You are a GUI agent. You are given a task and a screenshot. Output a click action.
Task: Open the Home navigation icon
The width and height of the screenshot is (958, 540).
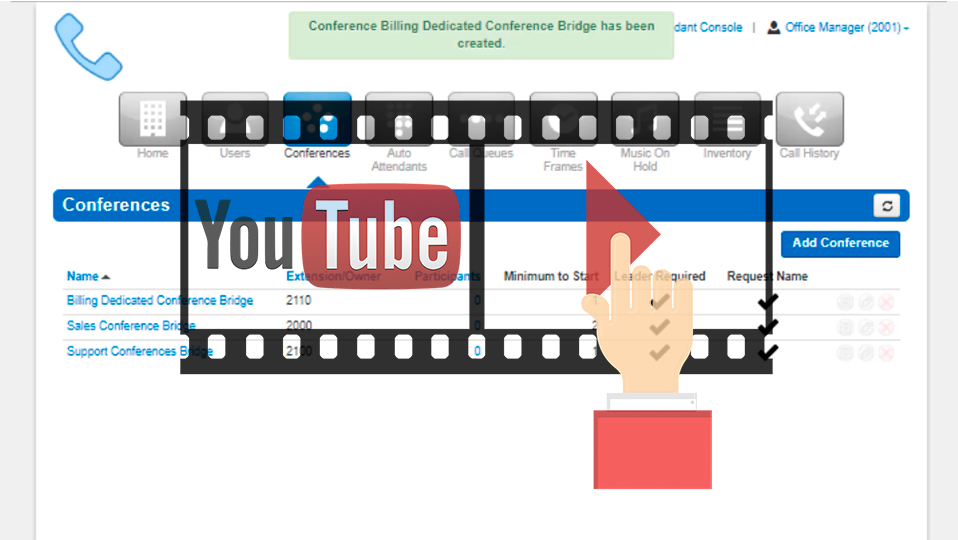coord(152,120)
